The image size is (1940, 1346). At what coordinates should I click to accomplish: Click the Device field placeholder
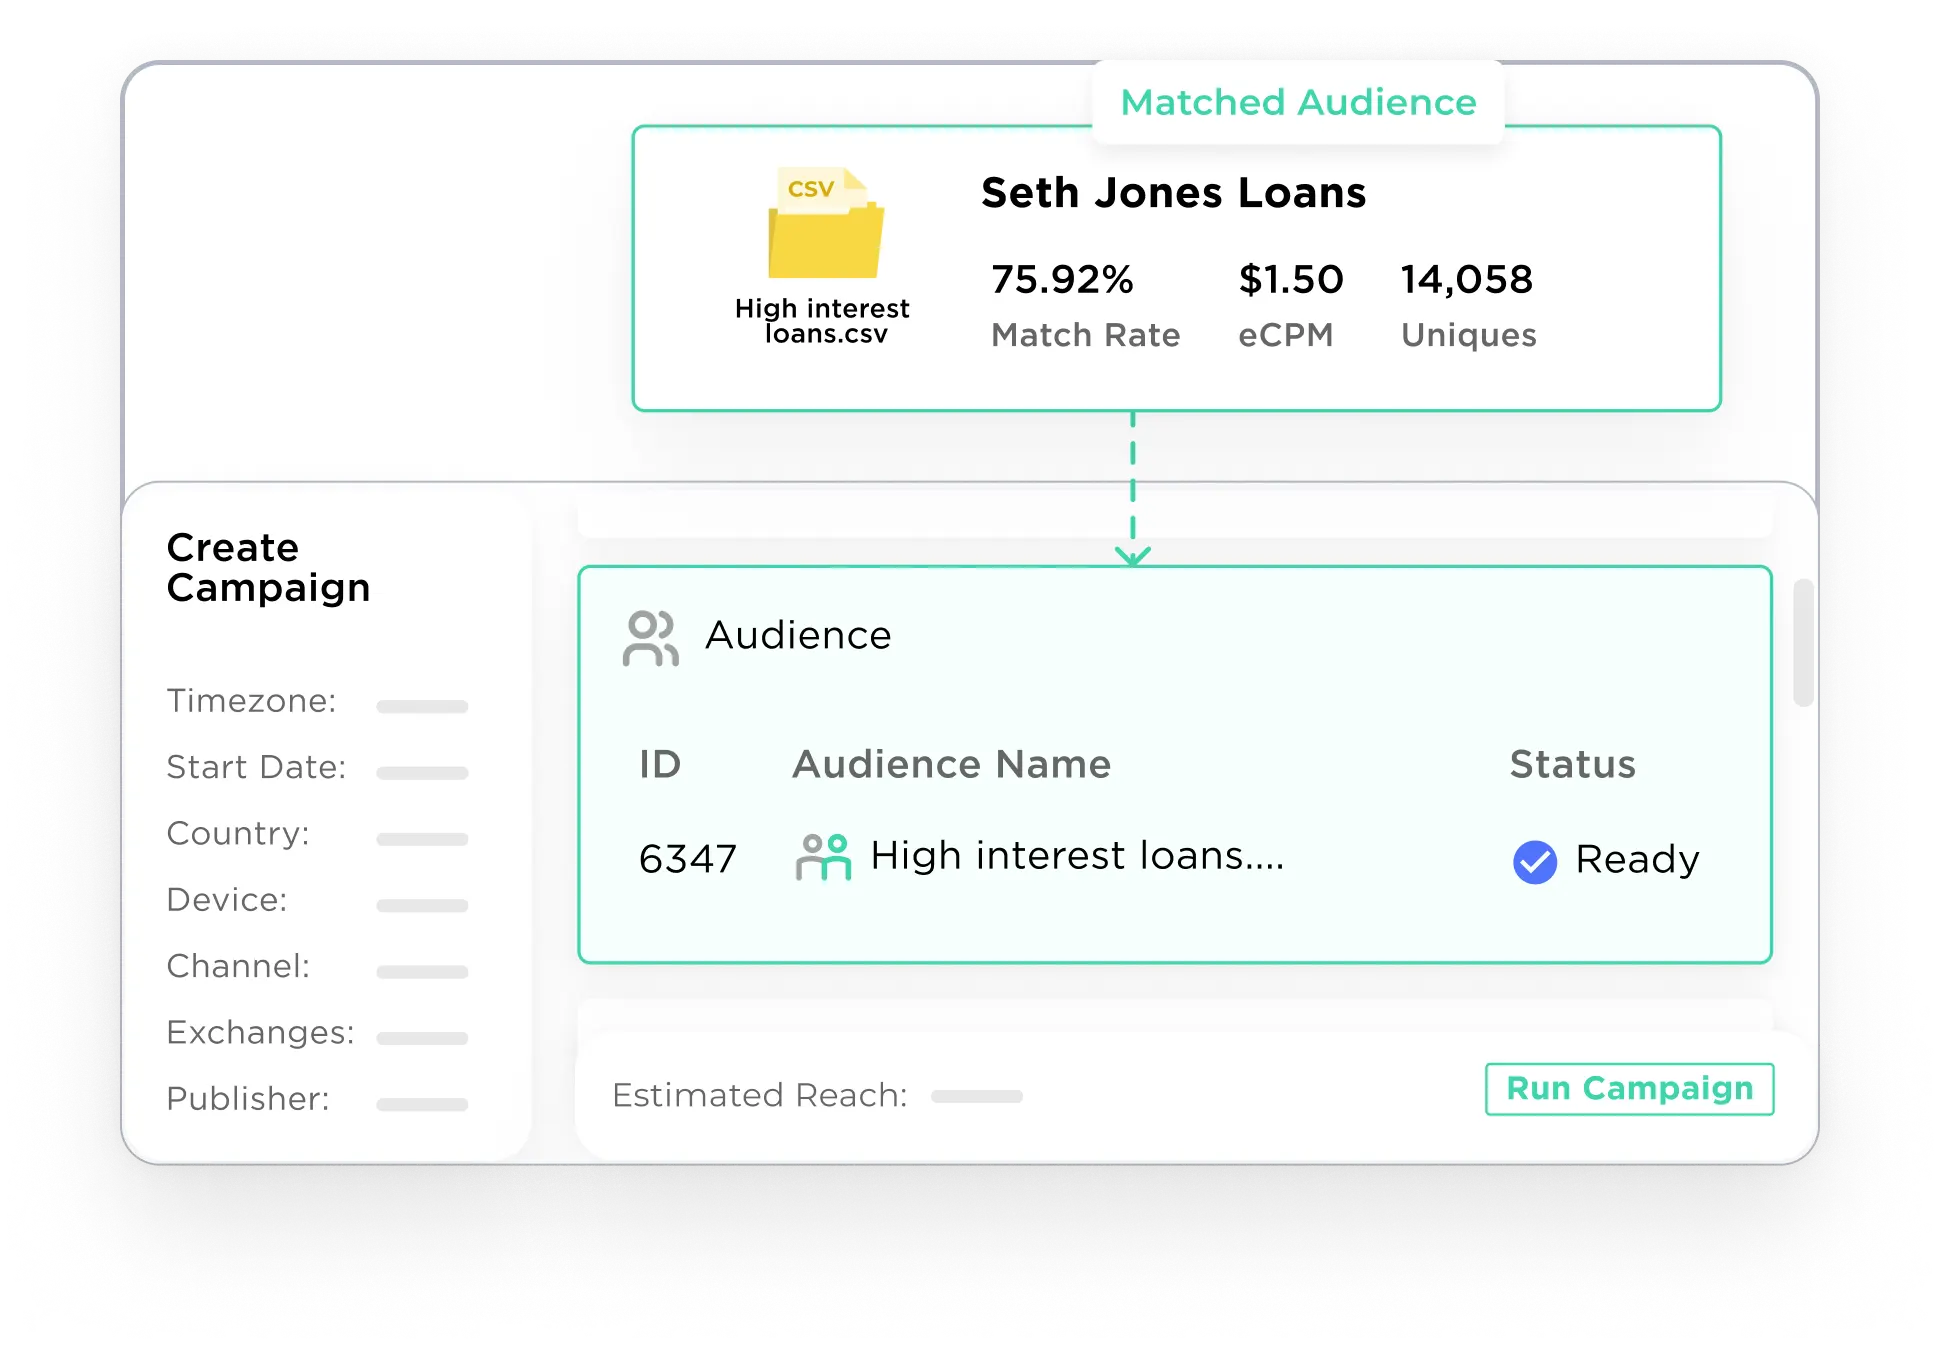tap(422, 905)
